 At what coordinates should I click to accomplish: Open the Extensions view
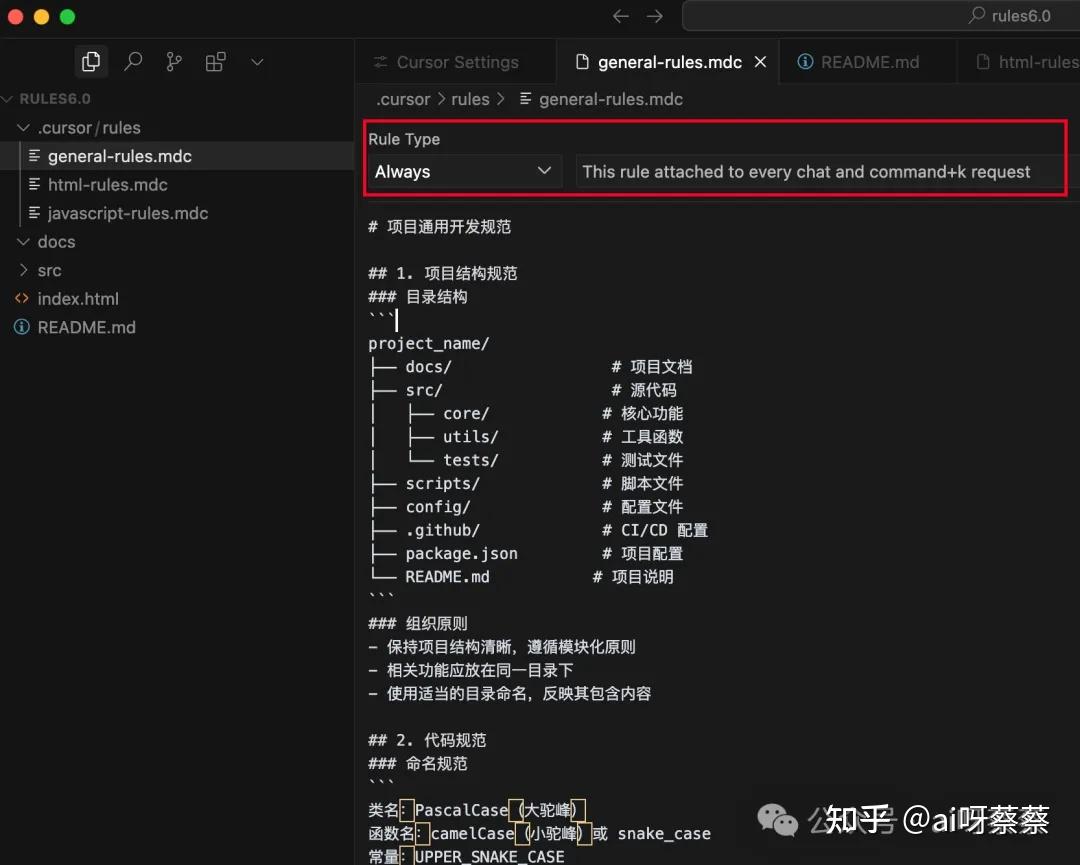[214, 61]
